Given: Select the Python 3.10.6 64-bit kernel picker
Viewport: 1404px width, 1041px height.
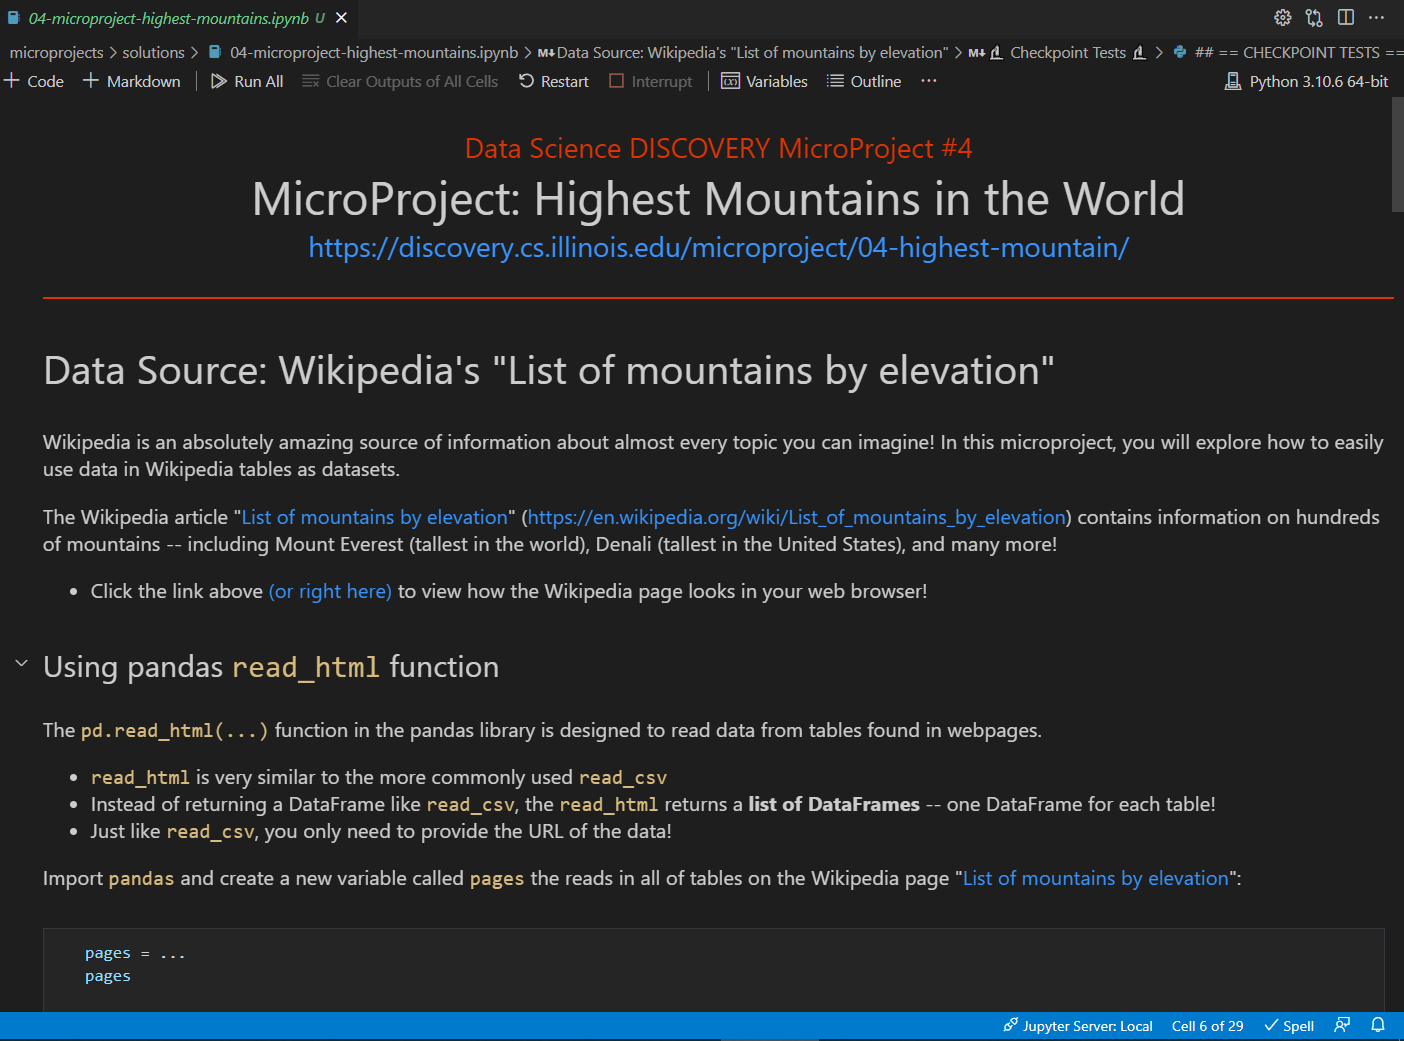Looking at the screenshot, I should pyautogui.click(x=1307, y=81).
